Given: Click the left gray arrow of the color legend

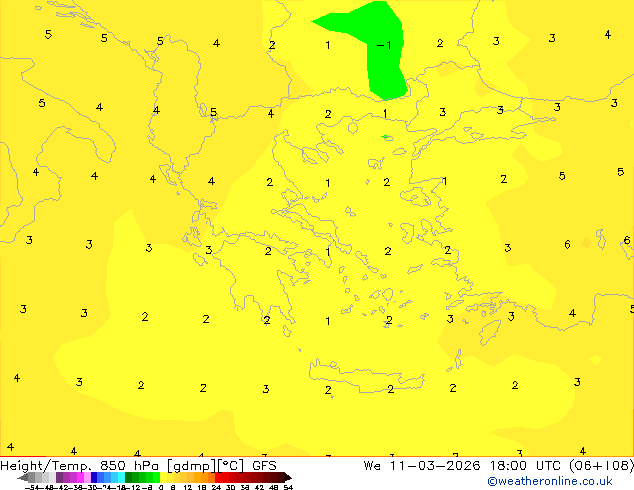Looking at the screenshot, I should [x=23, y=478].
